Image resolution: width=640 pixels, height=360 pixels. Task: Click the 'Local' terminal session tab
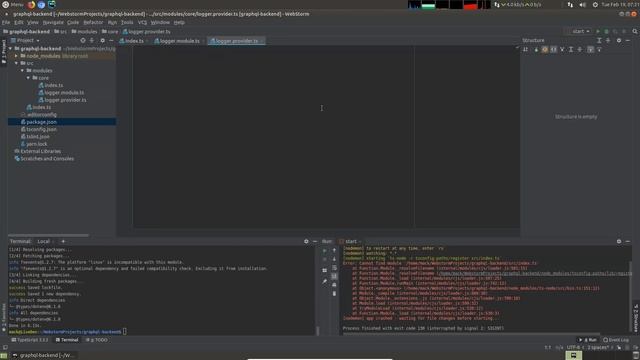[43, 241]
